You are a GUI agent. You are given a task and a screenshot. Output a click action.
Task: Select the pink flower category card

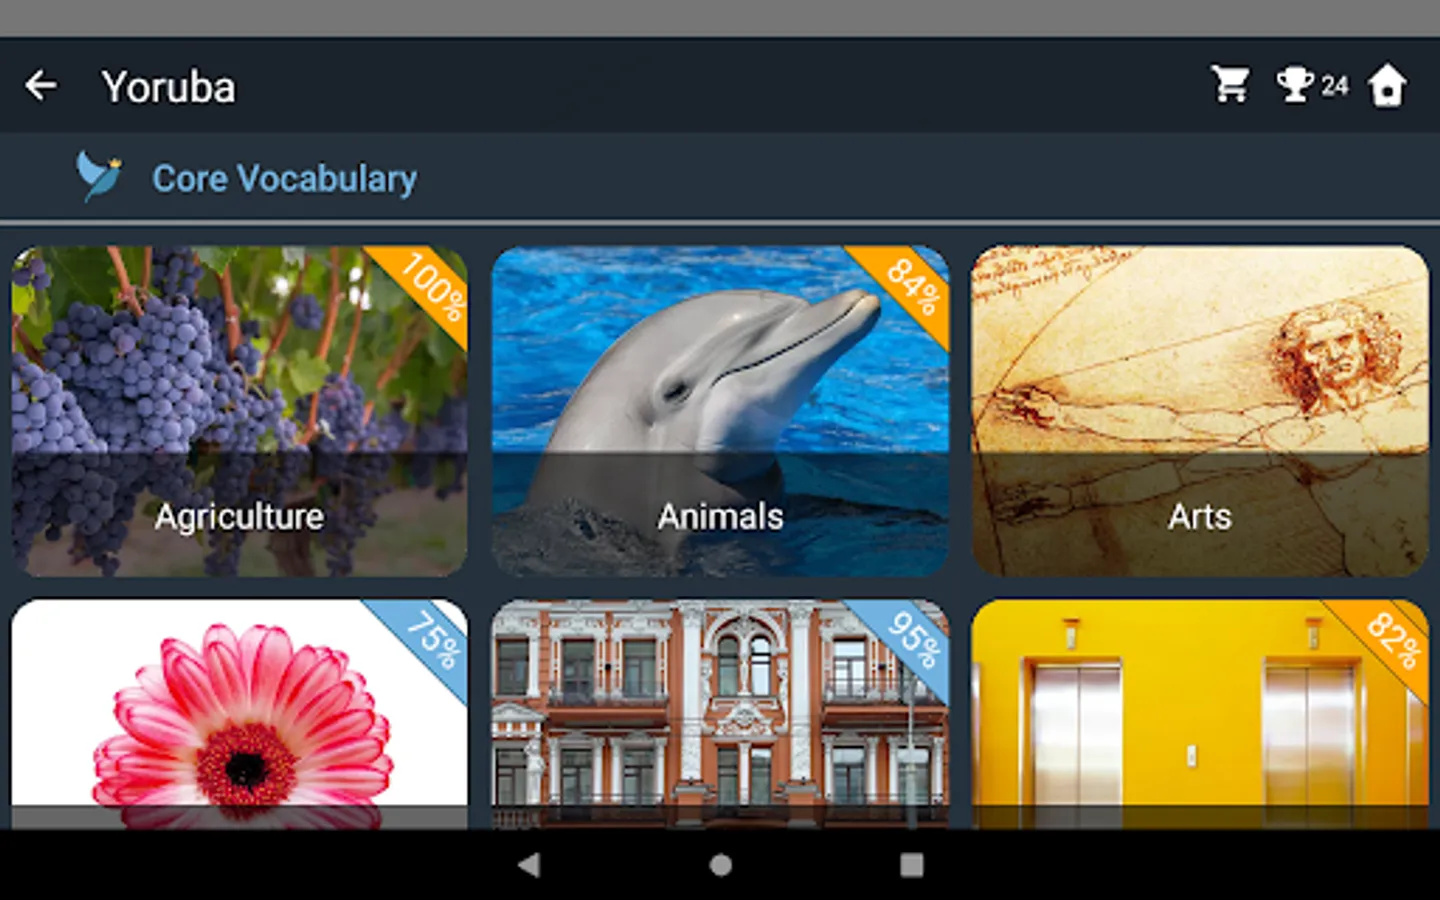point(240,714)
